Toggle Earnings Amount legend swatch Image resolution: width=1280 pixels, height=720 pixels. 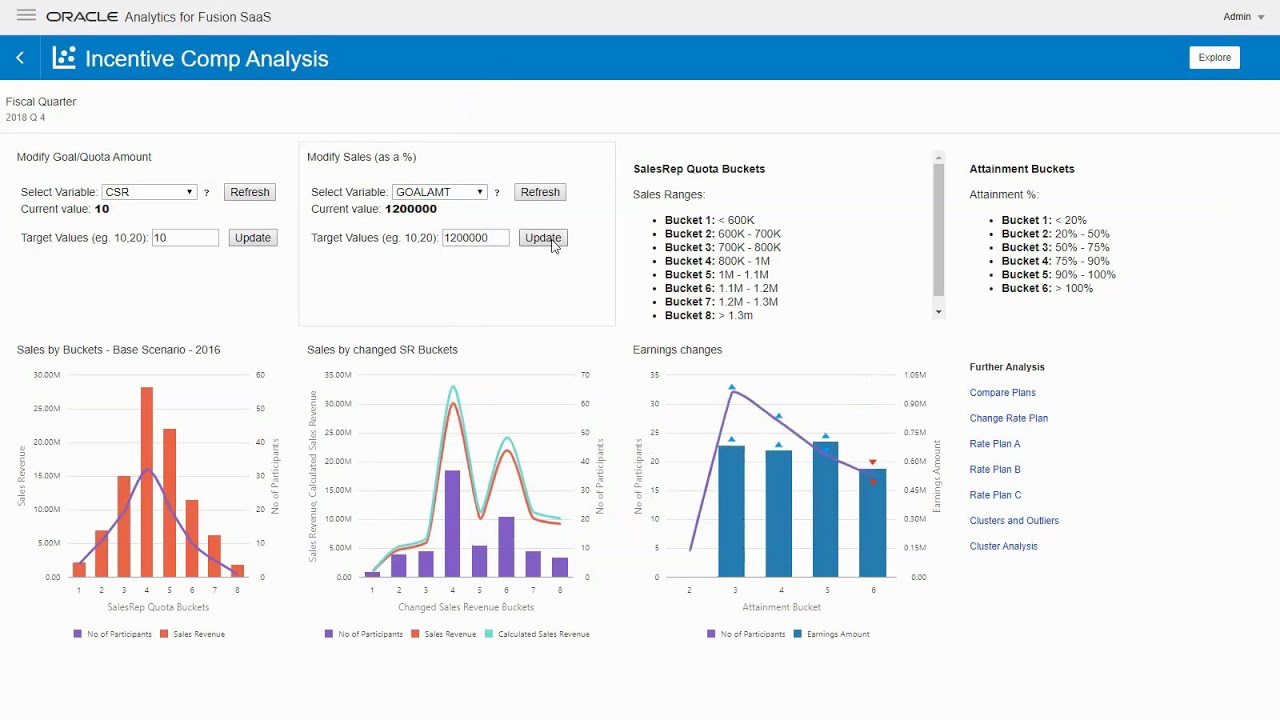click(x=798, y=634)
